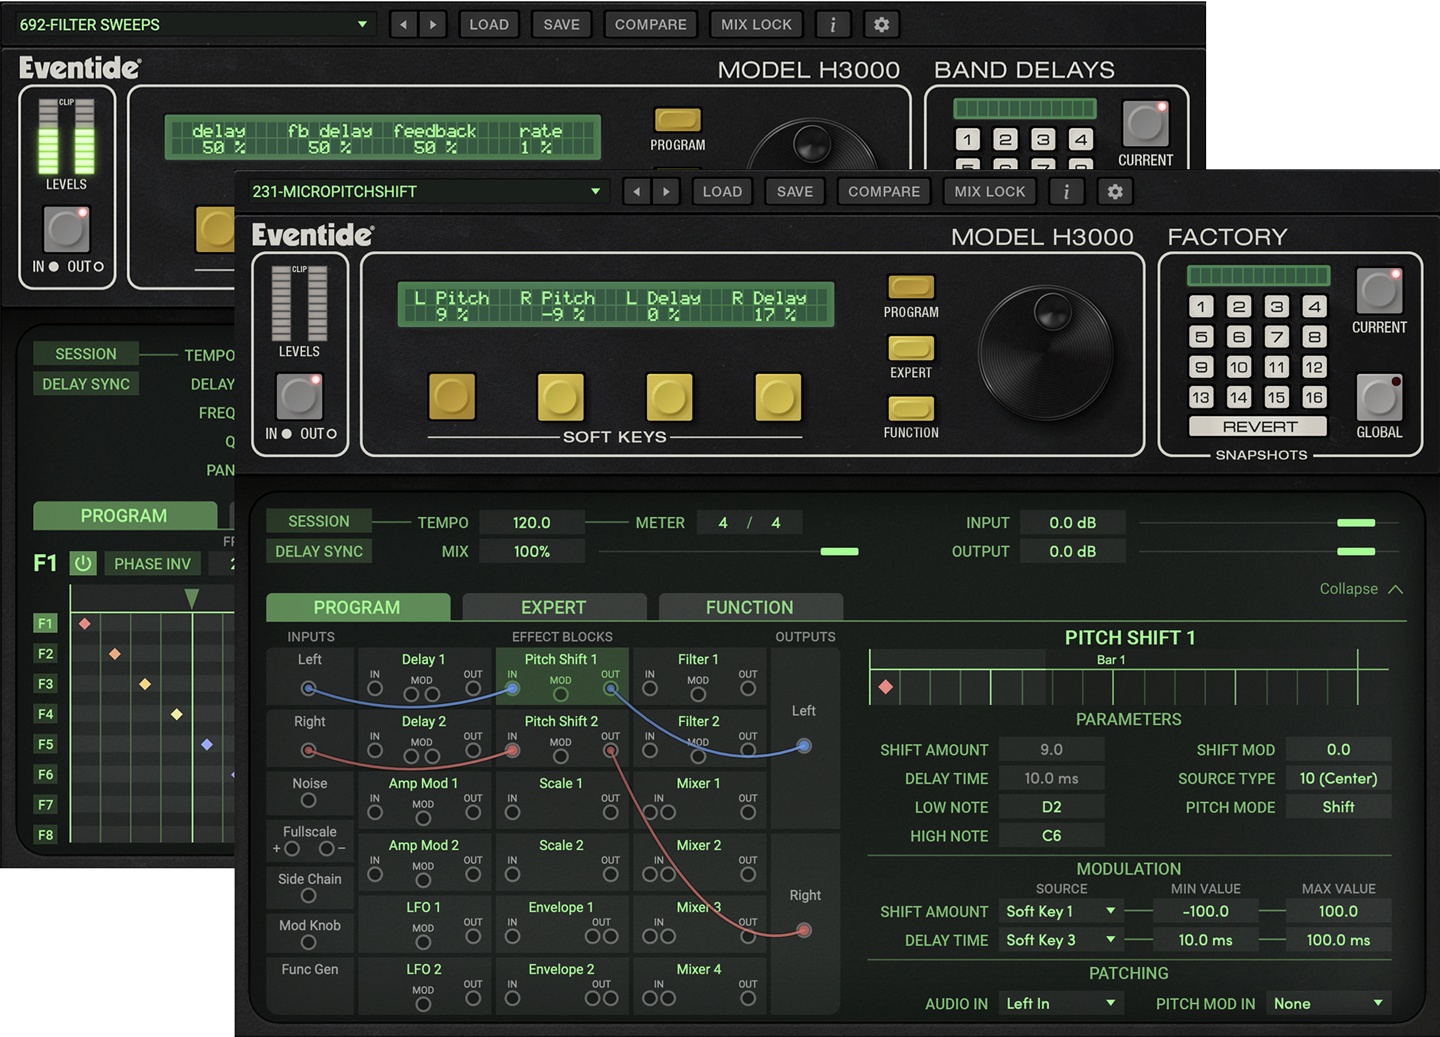Select the Pitch Shift 2 effect block
The height and width of the screenshot is (1037, 1440).
point(561,738)
